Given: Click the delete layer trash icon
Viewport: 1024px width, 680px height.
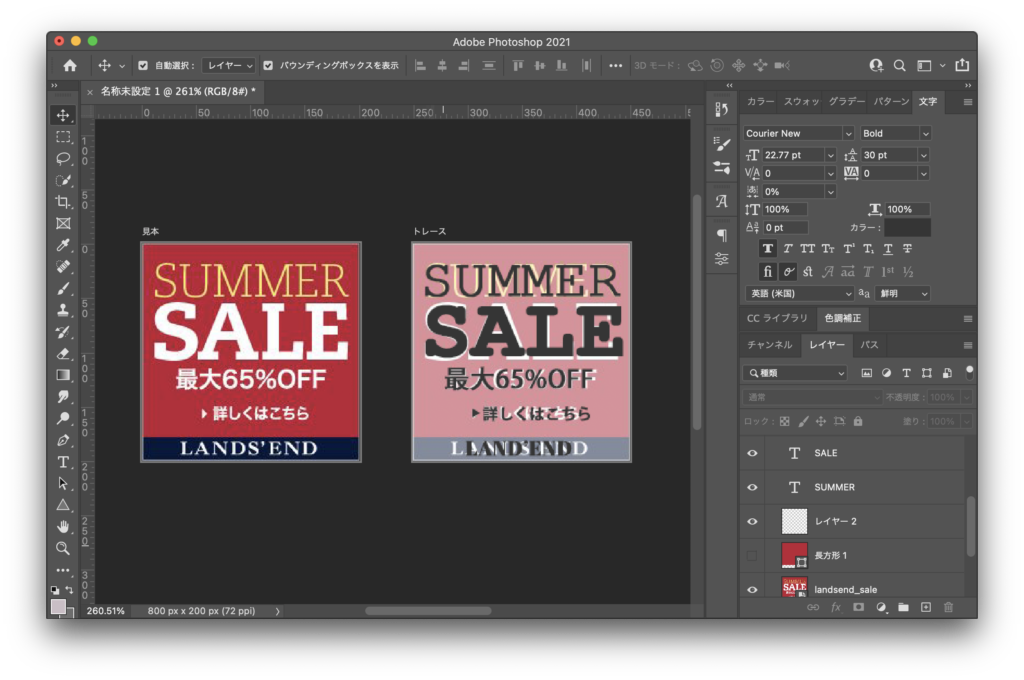Looking at the screenshot, I should (948, 607).
